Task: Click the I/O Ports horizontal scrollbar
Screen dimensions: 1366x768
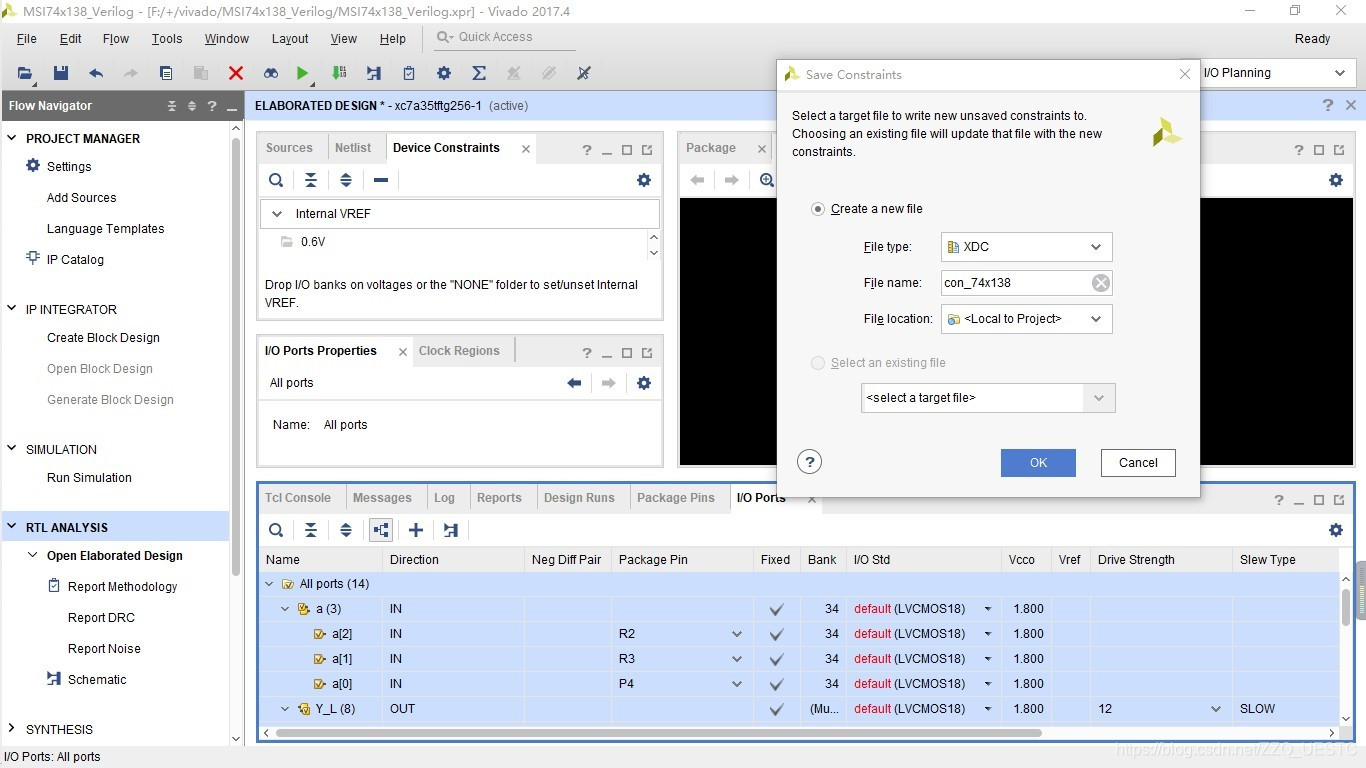Action: 658,733
